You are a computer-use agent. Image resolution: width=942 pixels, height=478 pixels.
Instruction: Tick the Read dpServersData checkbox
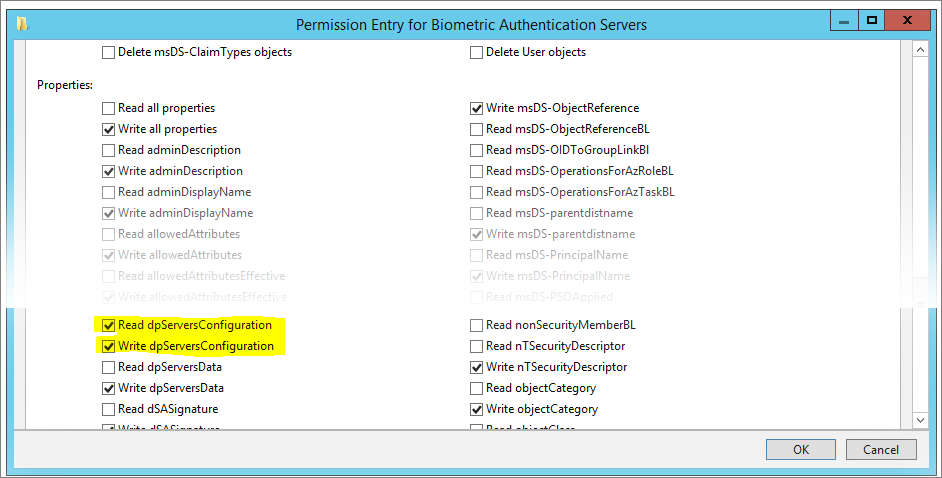(x=108, y=367)
